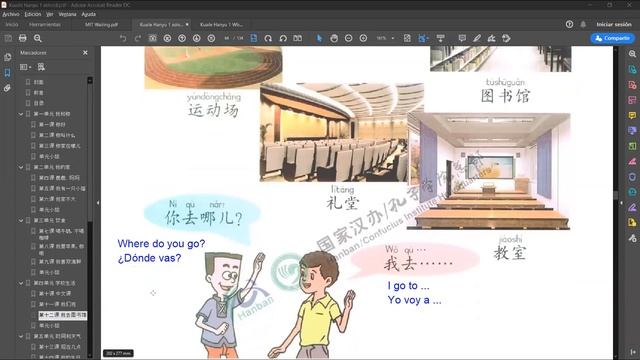
Task: Go to the previous page
Action: (x=182, y=38)
